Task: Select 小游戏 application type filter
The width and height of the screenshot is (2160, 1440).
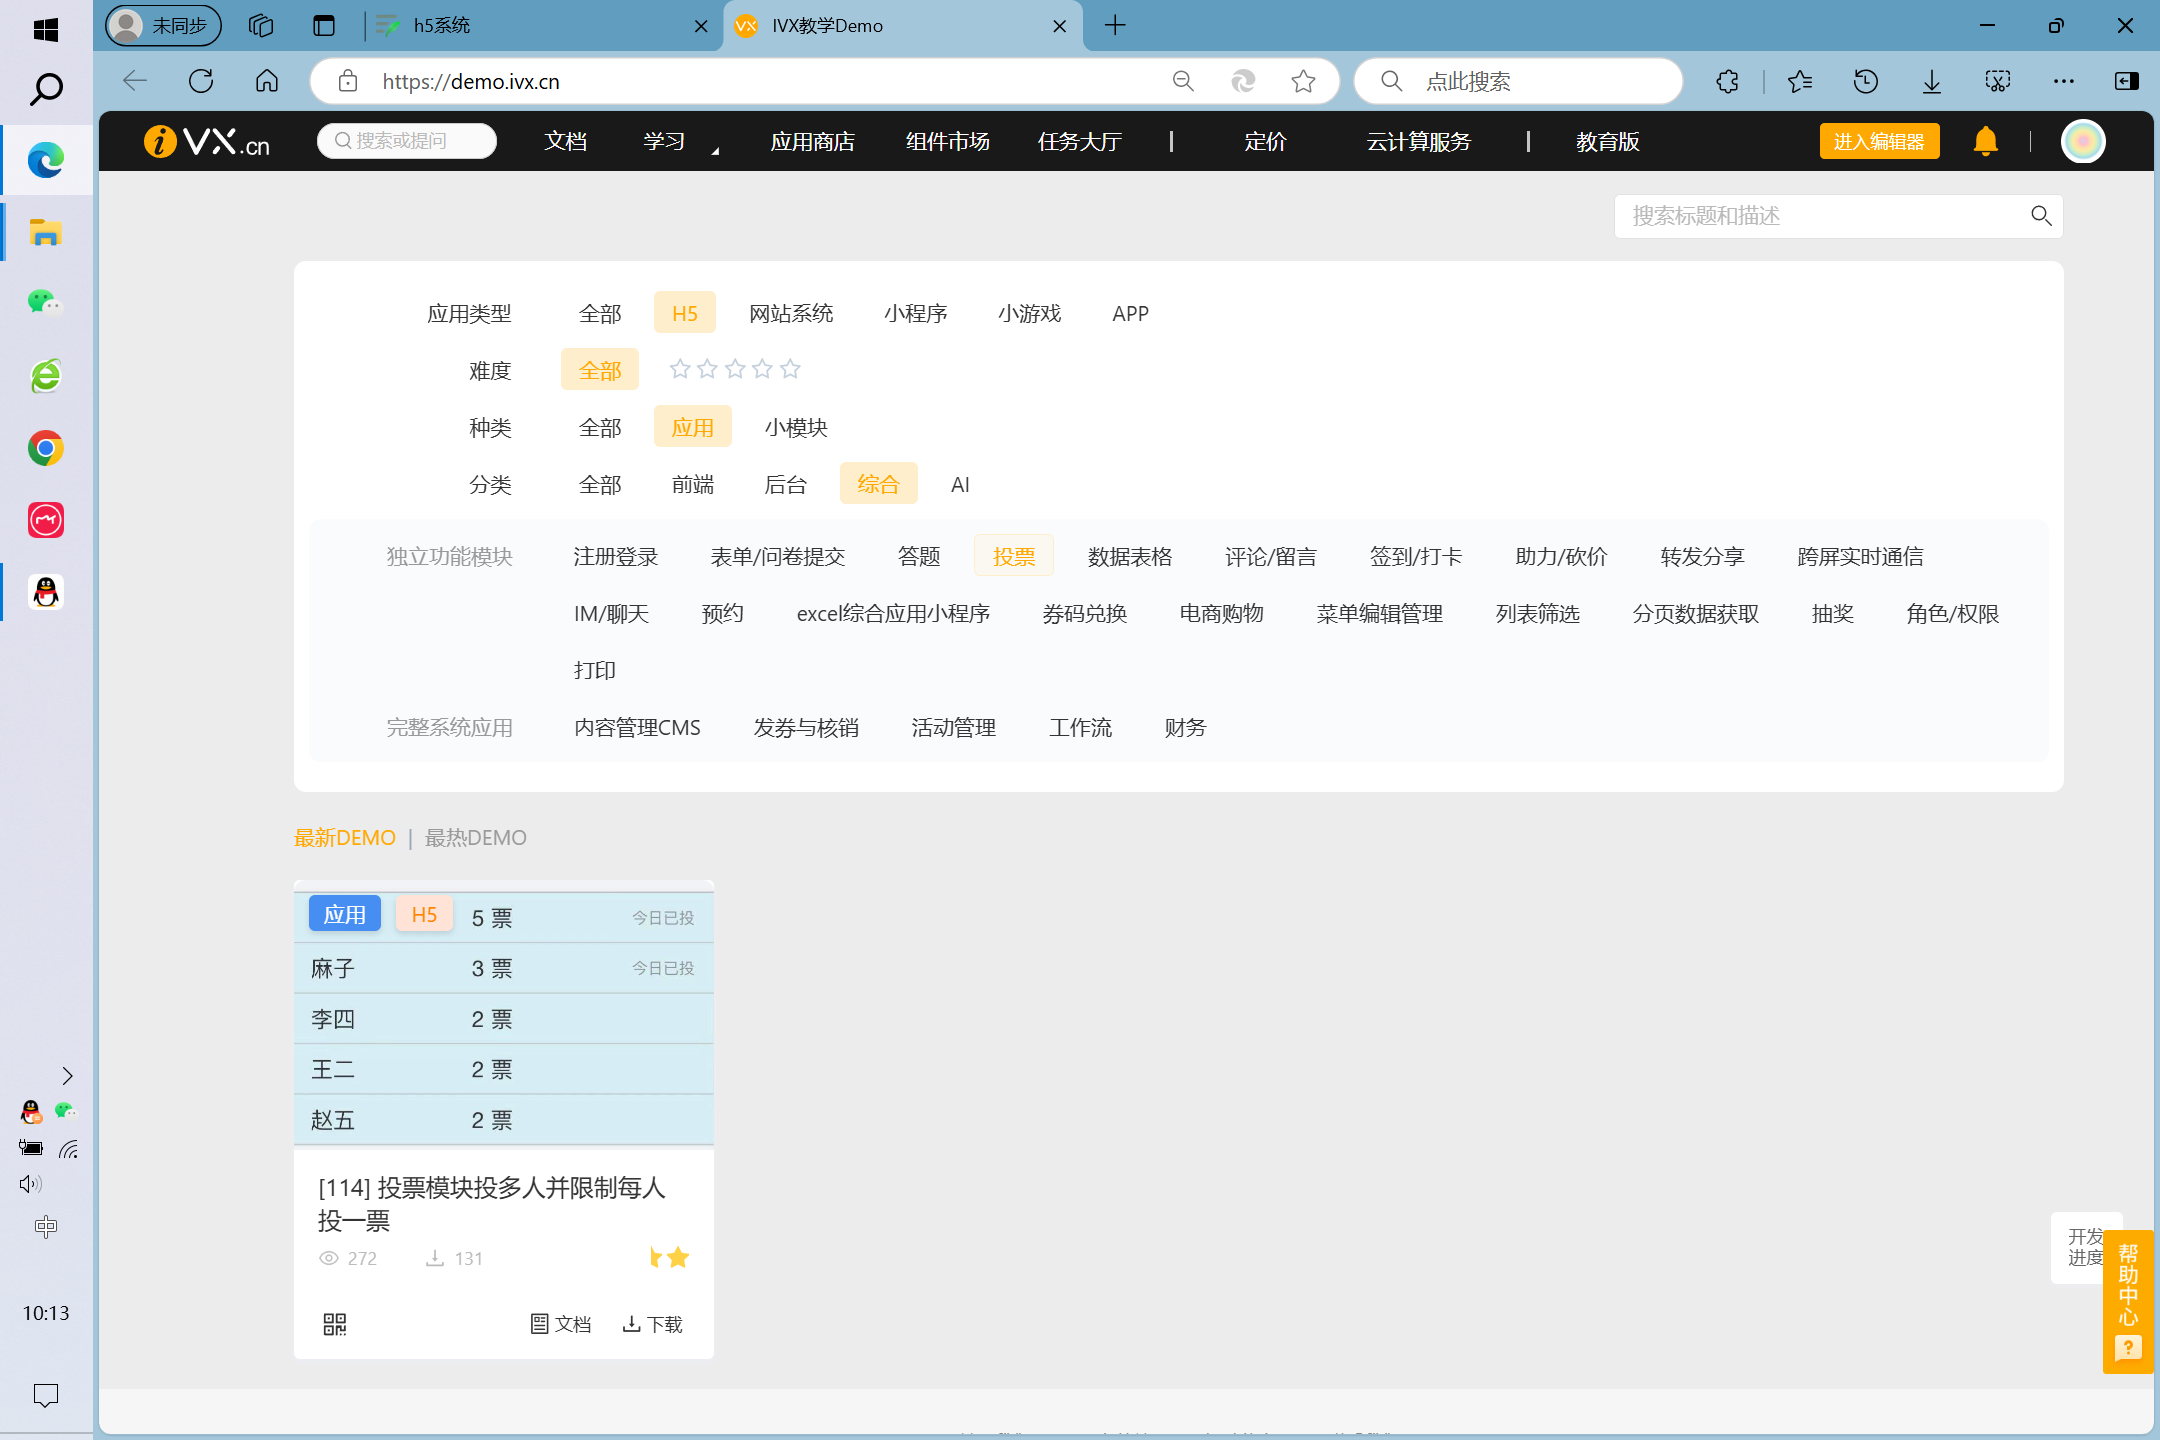Action: click(1029, 313)
